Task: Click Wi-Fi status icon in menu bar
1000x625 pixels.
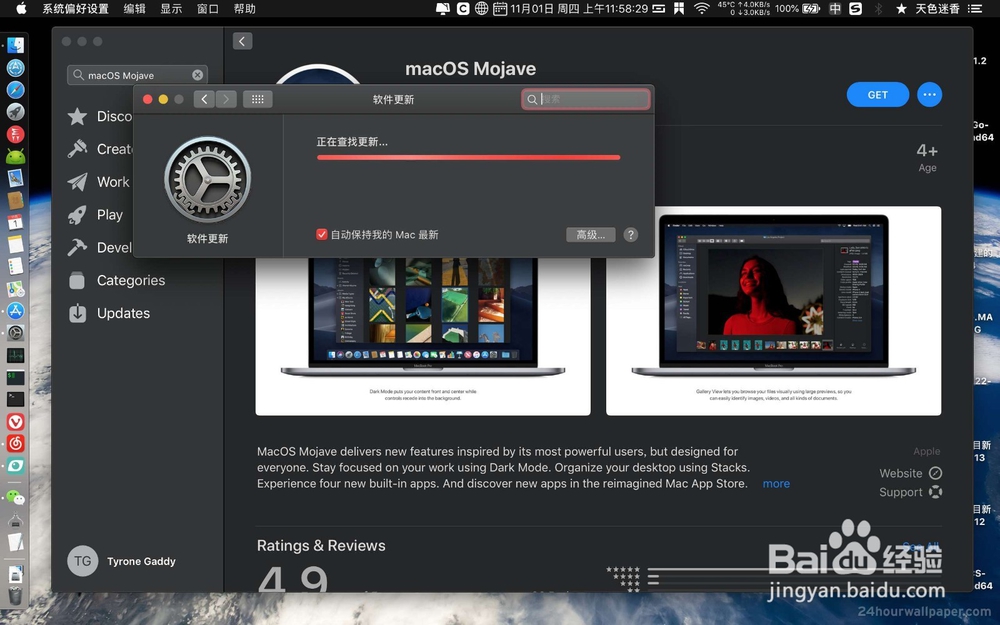Action: pos(702,8)
